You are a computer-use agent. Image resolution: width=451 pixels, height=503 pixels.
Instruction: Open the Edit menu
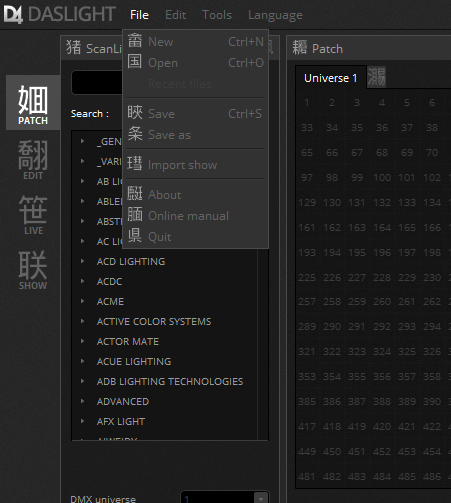pyautogui.click(x=175, y=15)
